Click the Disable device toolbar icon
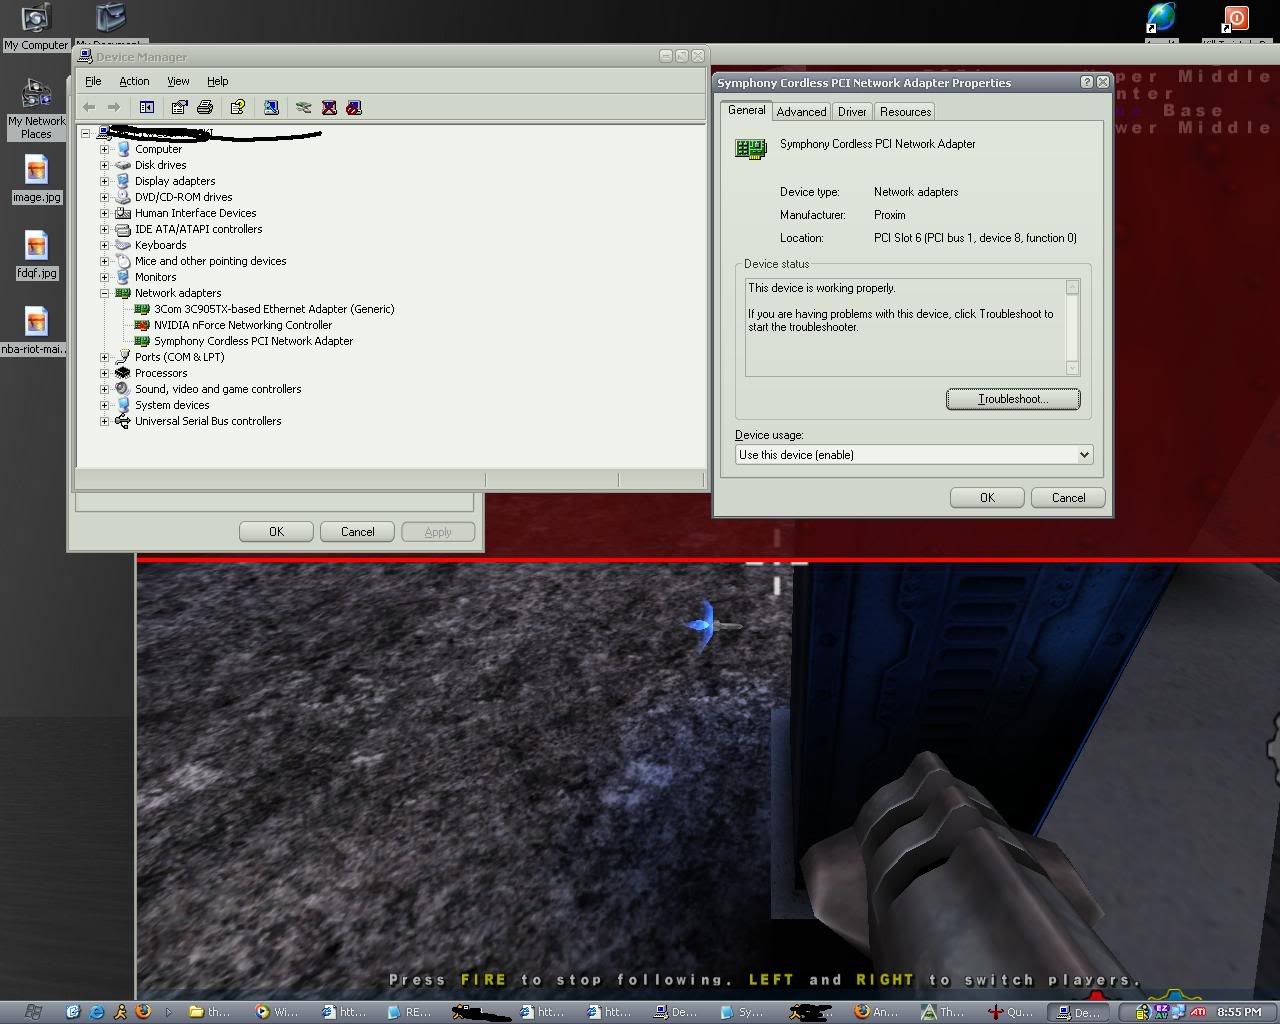 (x=353, y=107)
